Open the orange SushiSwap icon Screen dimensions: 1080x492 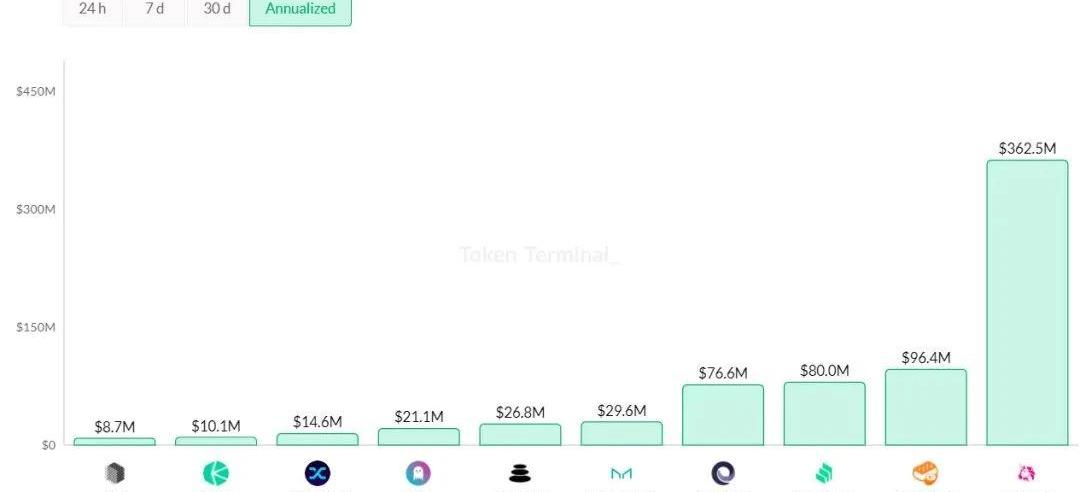(925, 473)
